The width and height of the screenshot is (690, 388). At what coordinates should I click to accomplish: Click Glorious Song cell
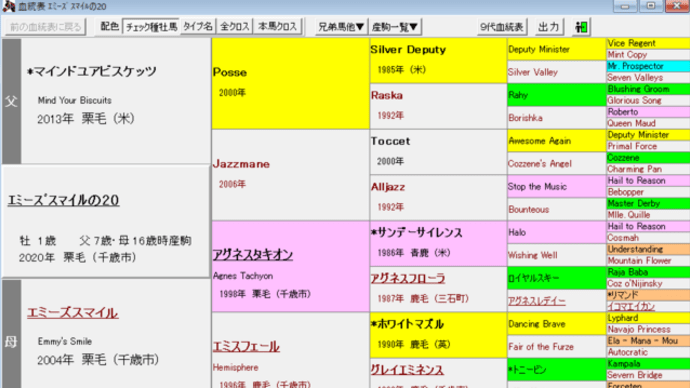point(648,100)
